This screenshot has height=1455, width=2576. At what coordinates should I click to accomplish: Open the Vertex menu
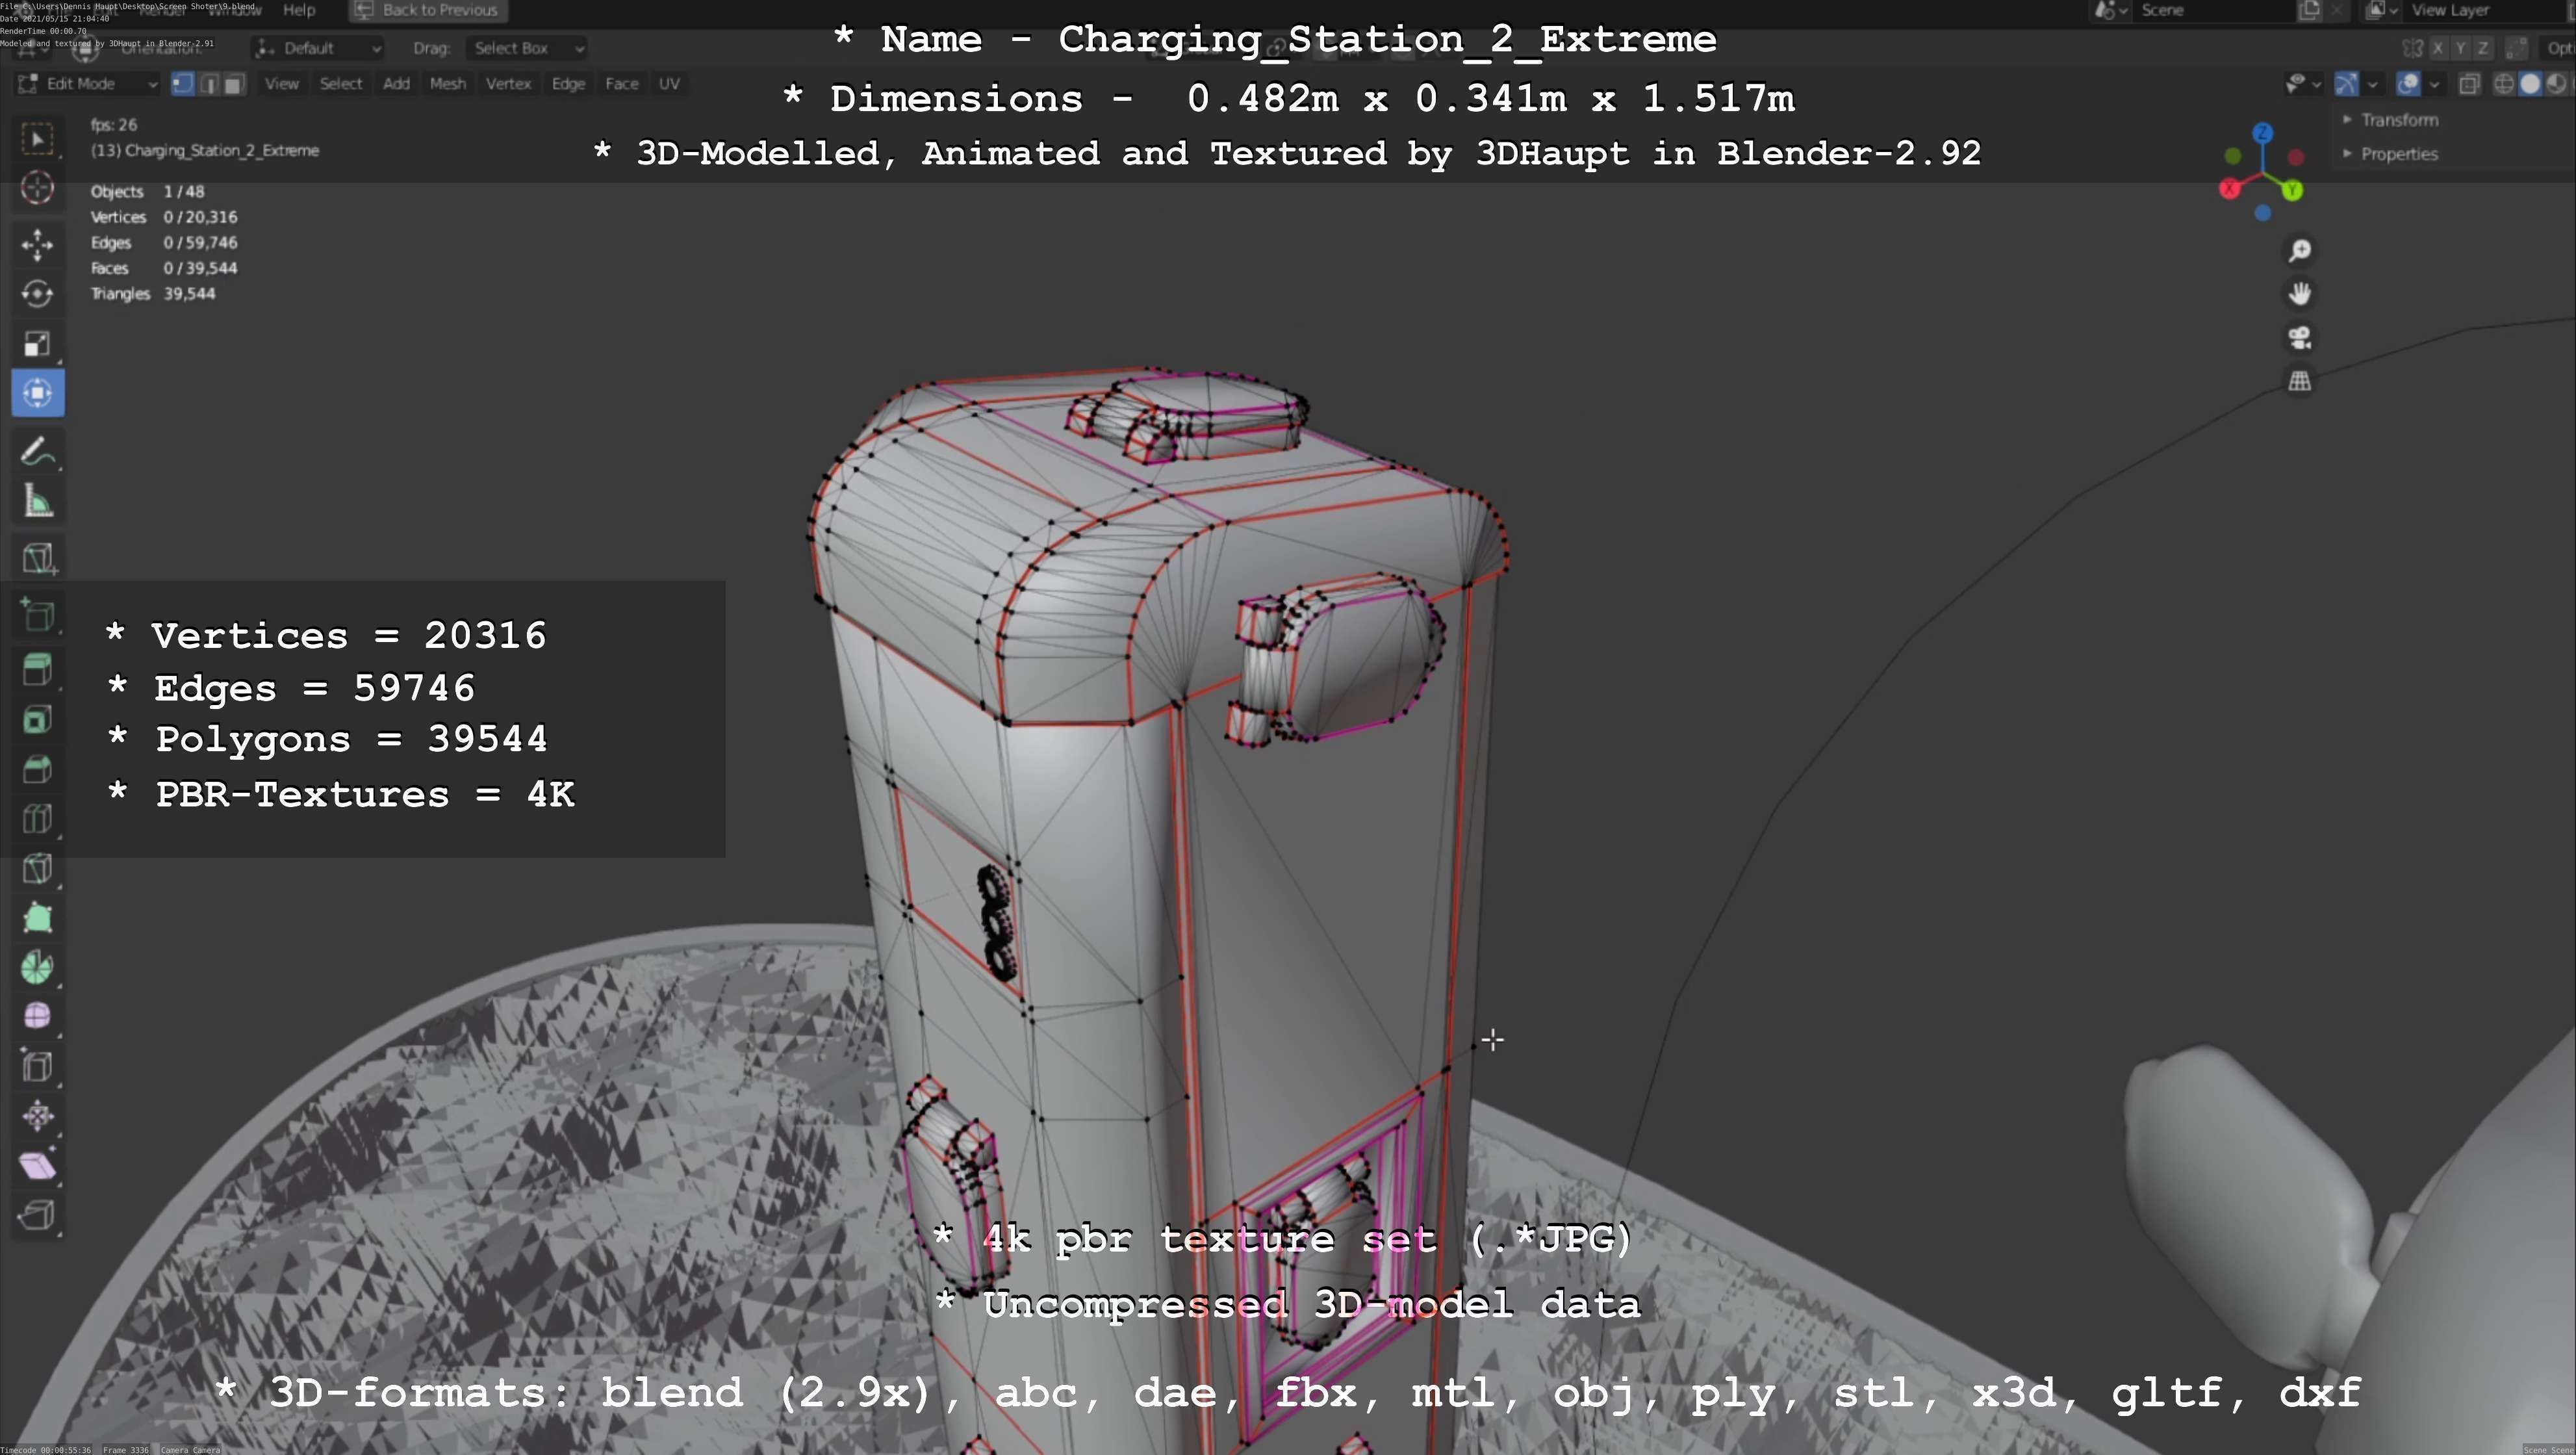tap(508, 84)
